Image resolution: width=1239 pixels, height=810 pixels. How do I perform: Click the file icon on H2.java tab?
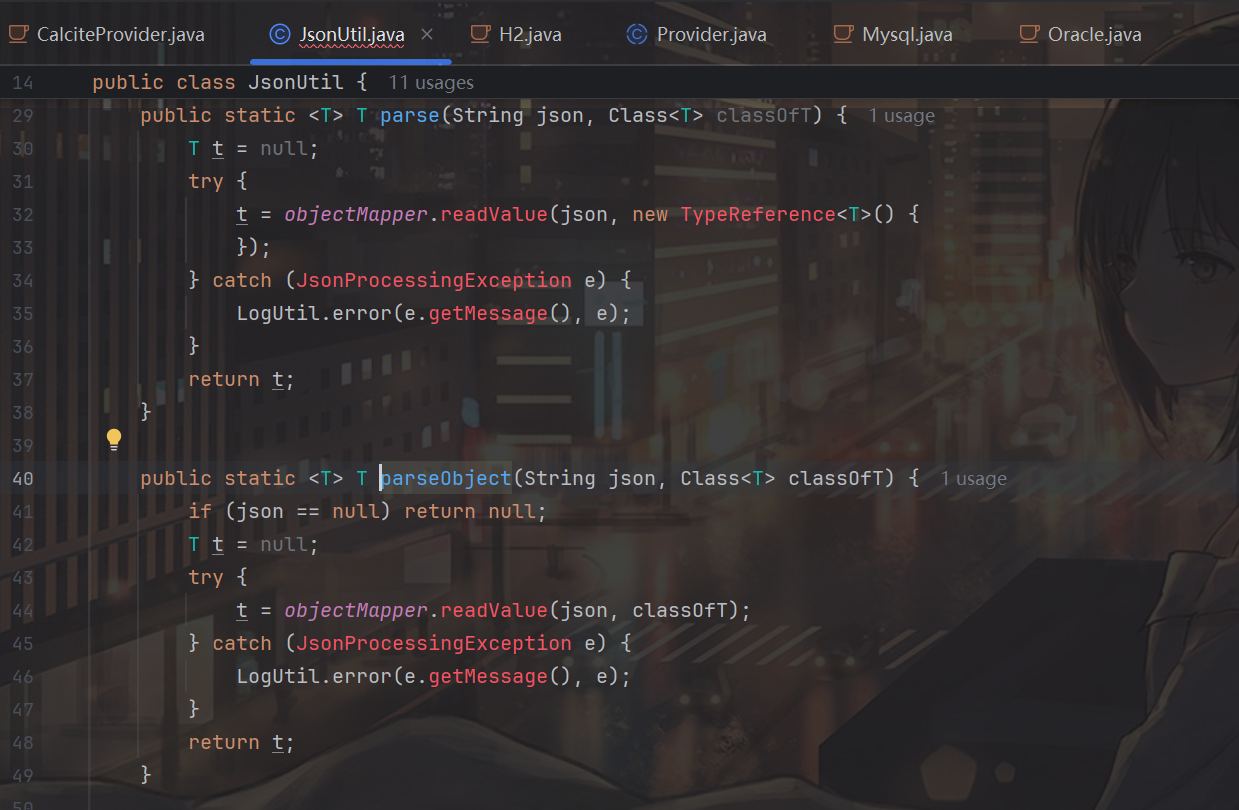[480, 35]
